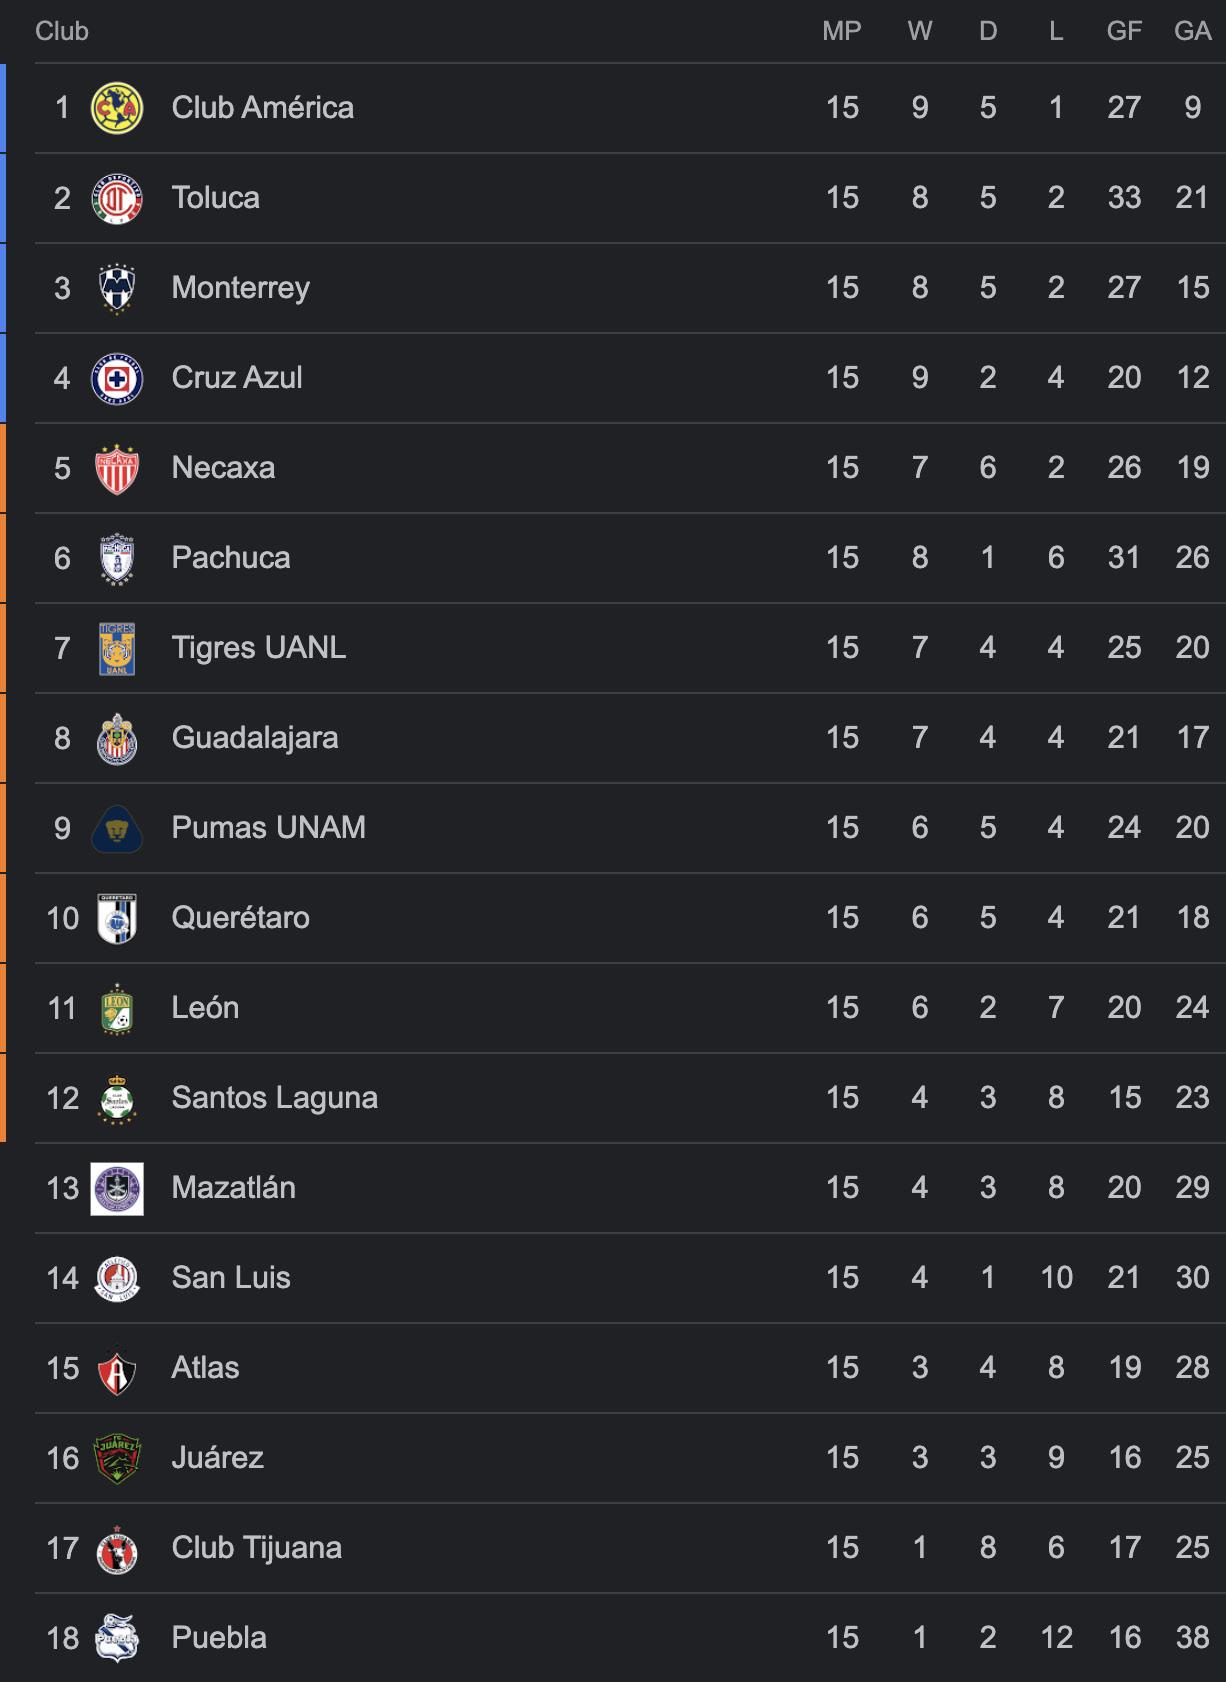Click the Tigres UANL logo

[117, 648]
